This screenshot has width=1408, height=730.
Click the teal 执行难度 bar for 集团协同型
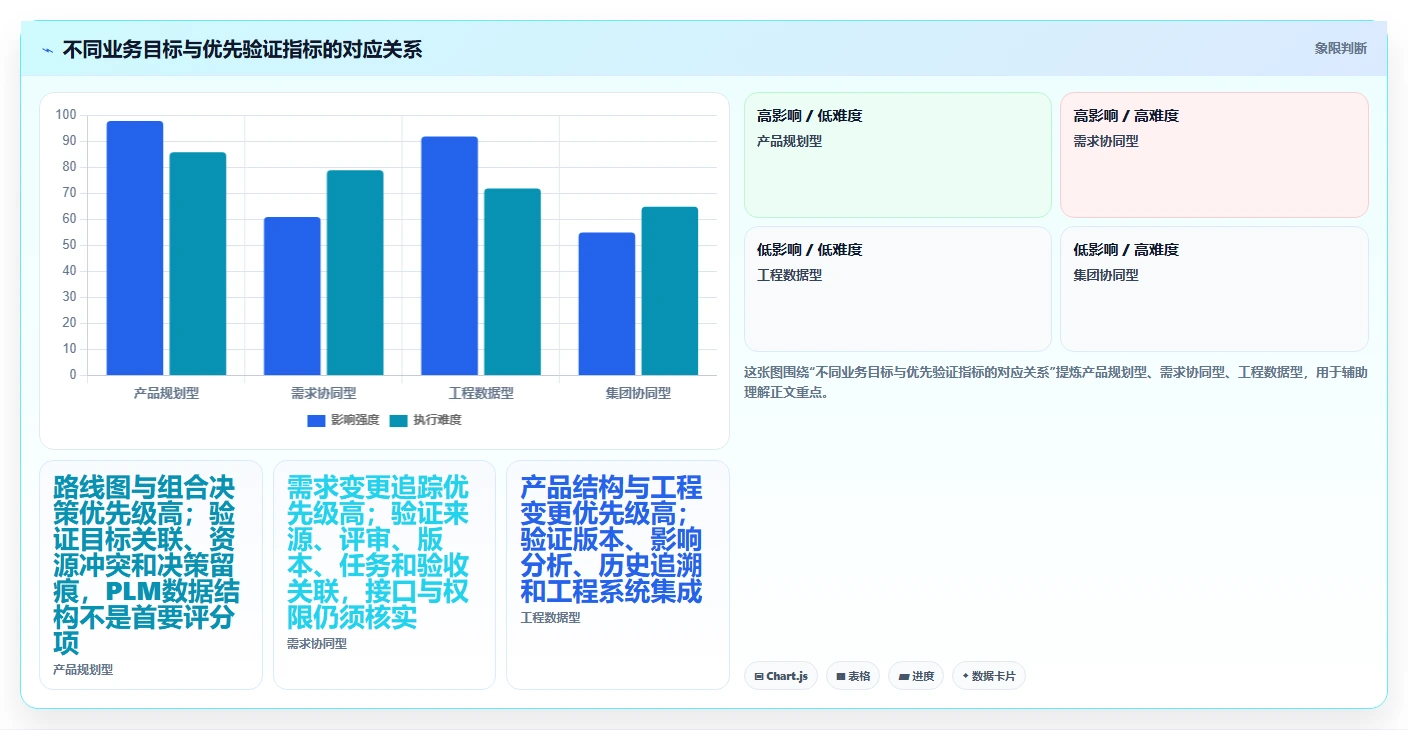[669, 291]
